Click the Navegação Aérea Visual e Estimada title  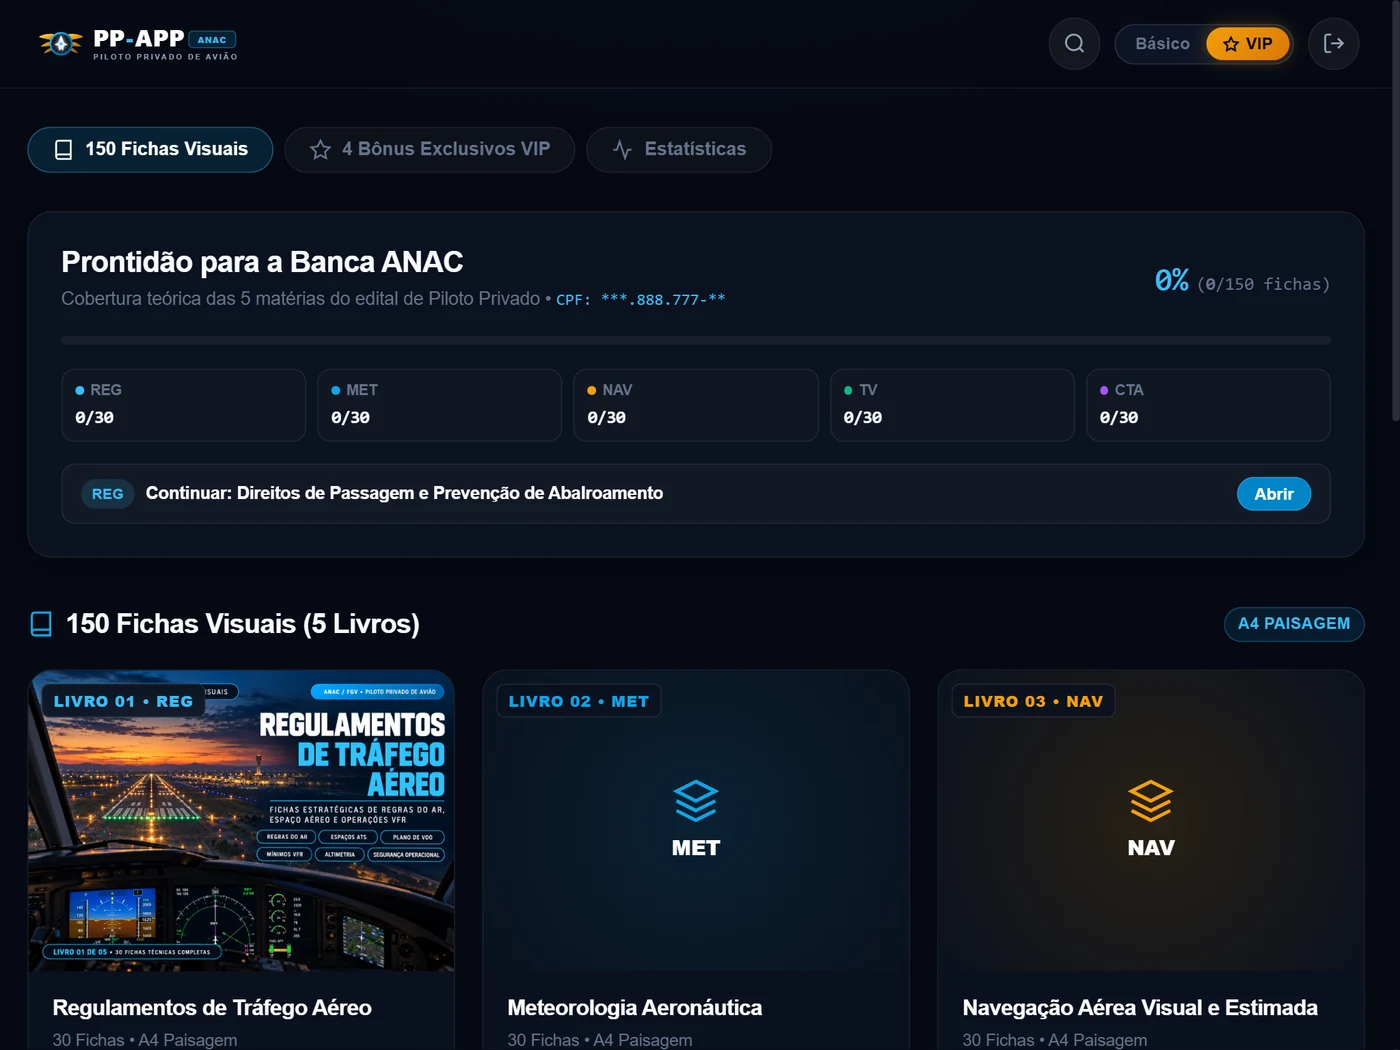click(x=1140, y=1008)
